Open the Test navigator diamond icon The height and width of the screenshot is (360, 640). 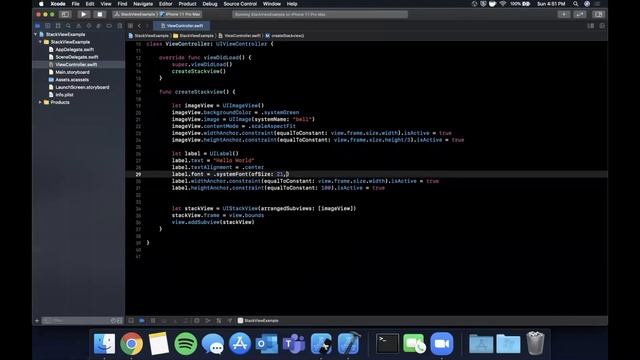coord(89,26)
